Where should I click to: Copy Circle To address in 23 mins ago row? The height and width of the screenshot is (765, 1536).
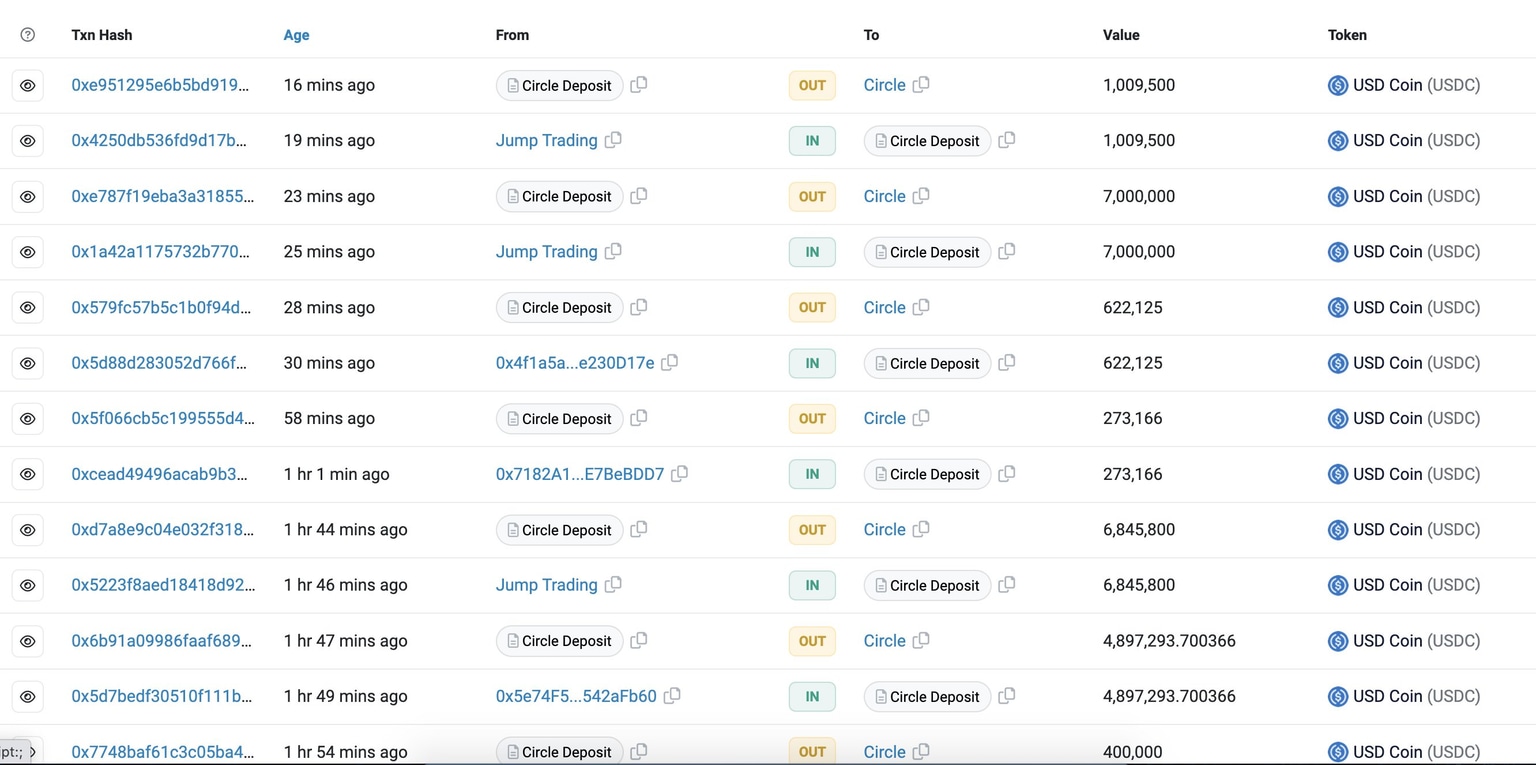[921, 196]
